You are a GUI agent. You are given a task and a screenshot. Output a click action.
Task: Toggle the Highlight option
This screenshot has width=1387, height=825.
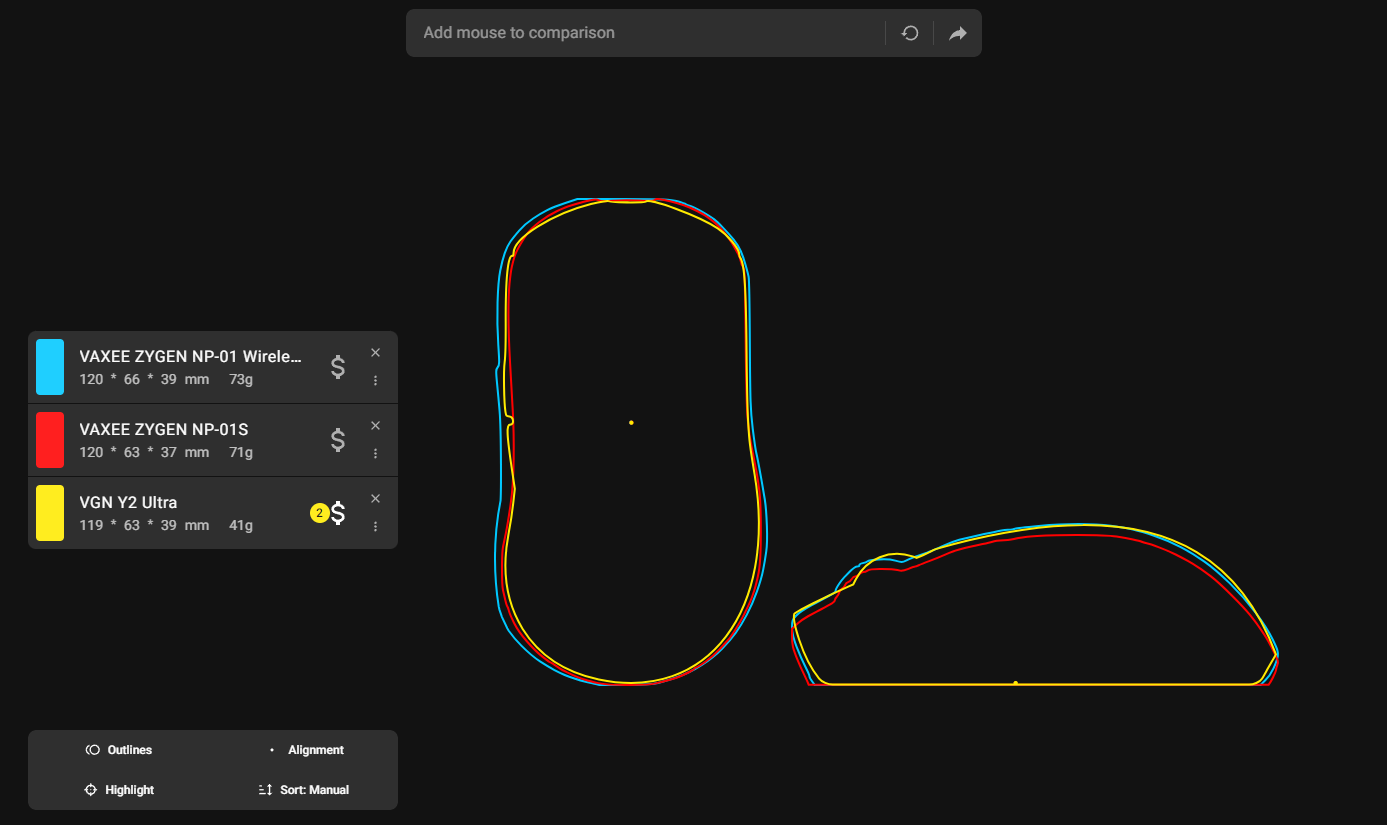point(119,790)
